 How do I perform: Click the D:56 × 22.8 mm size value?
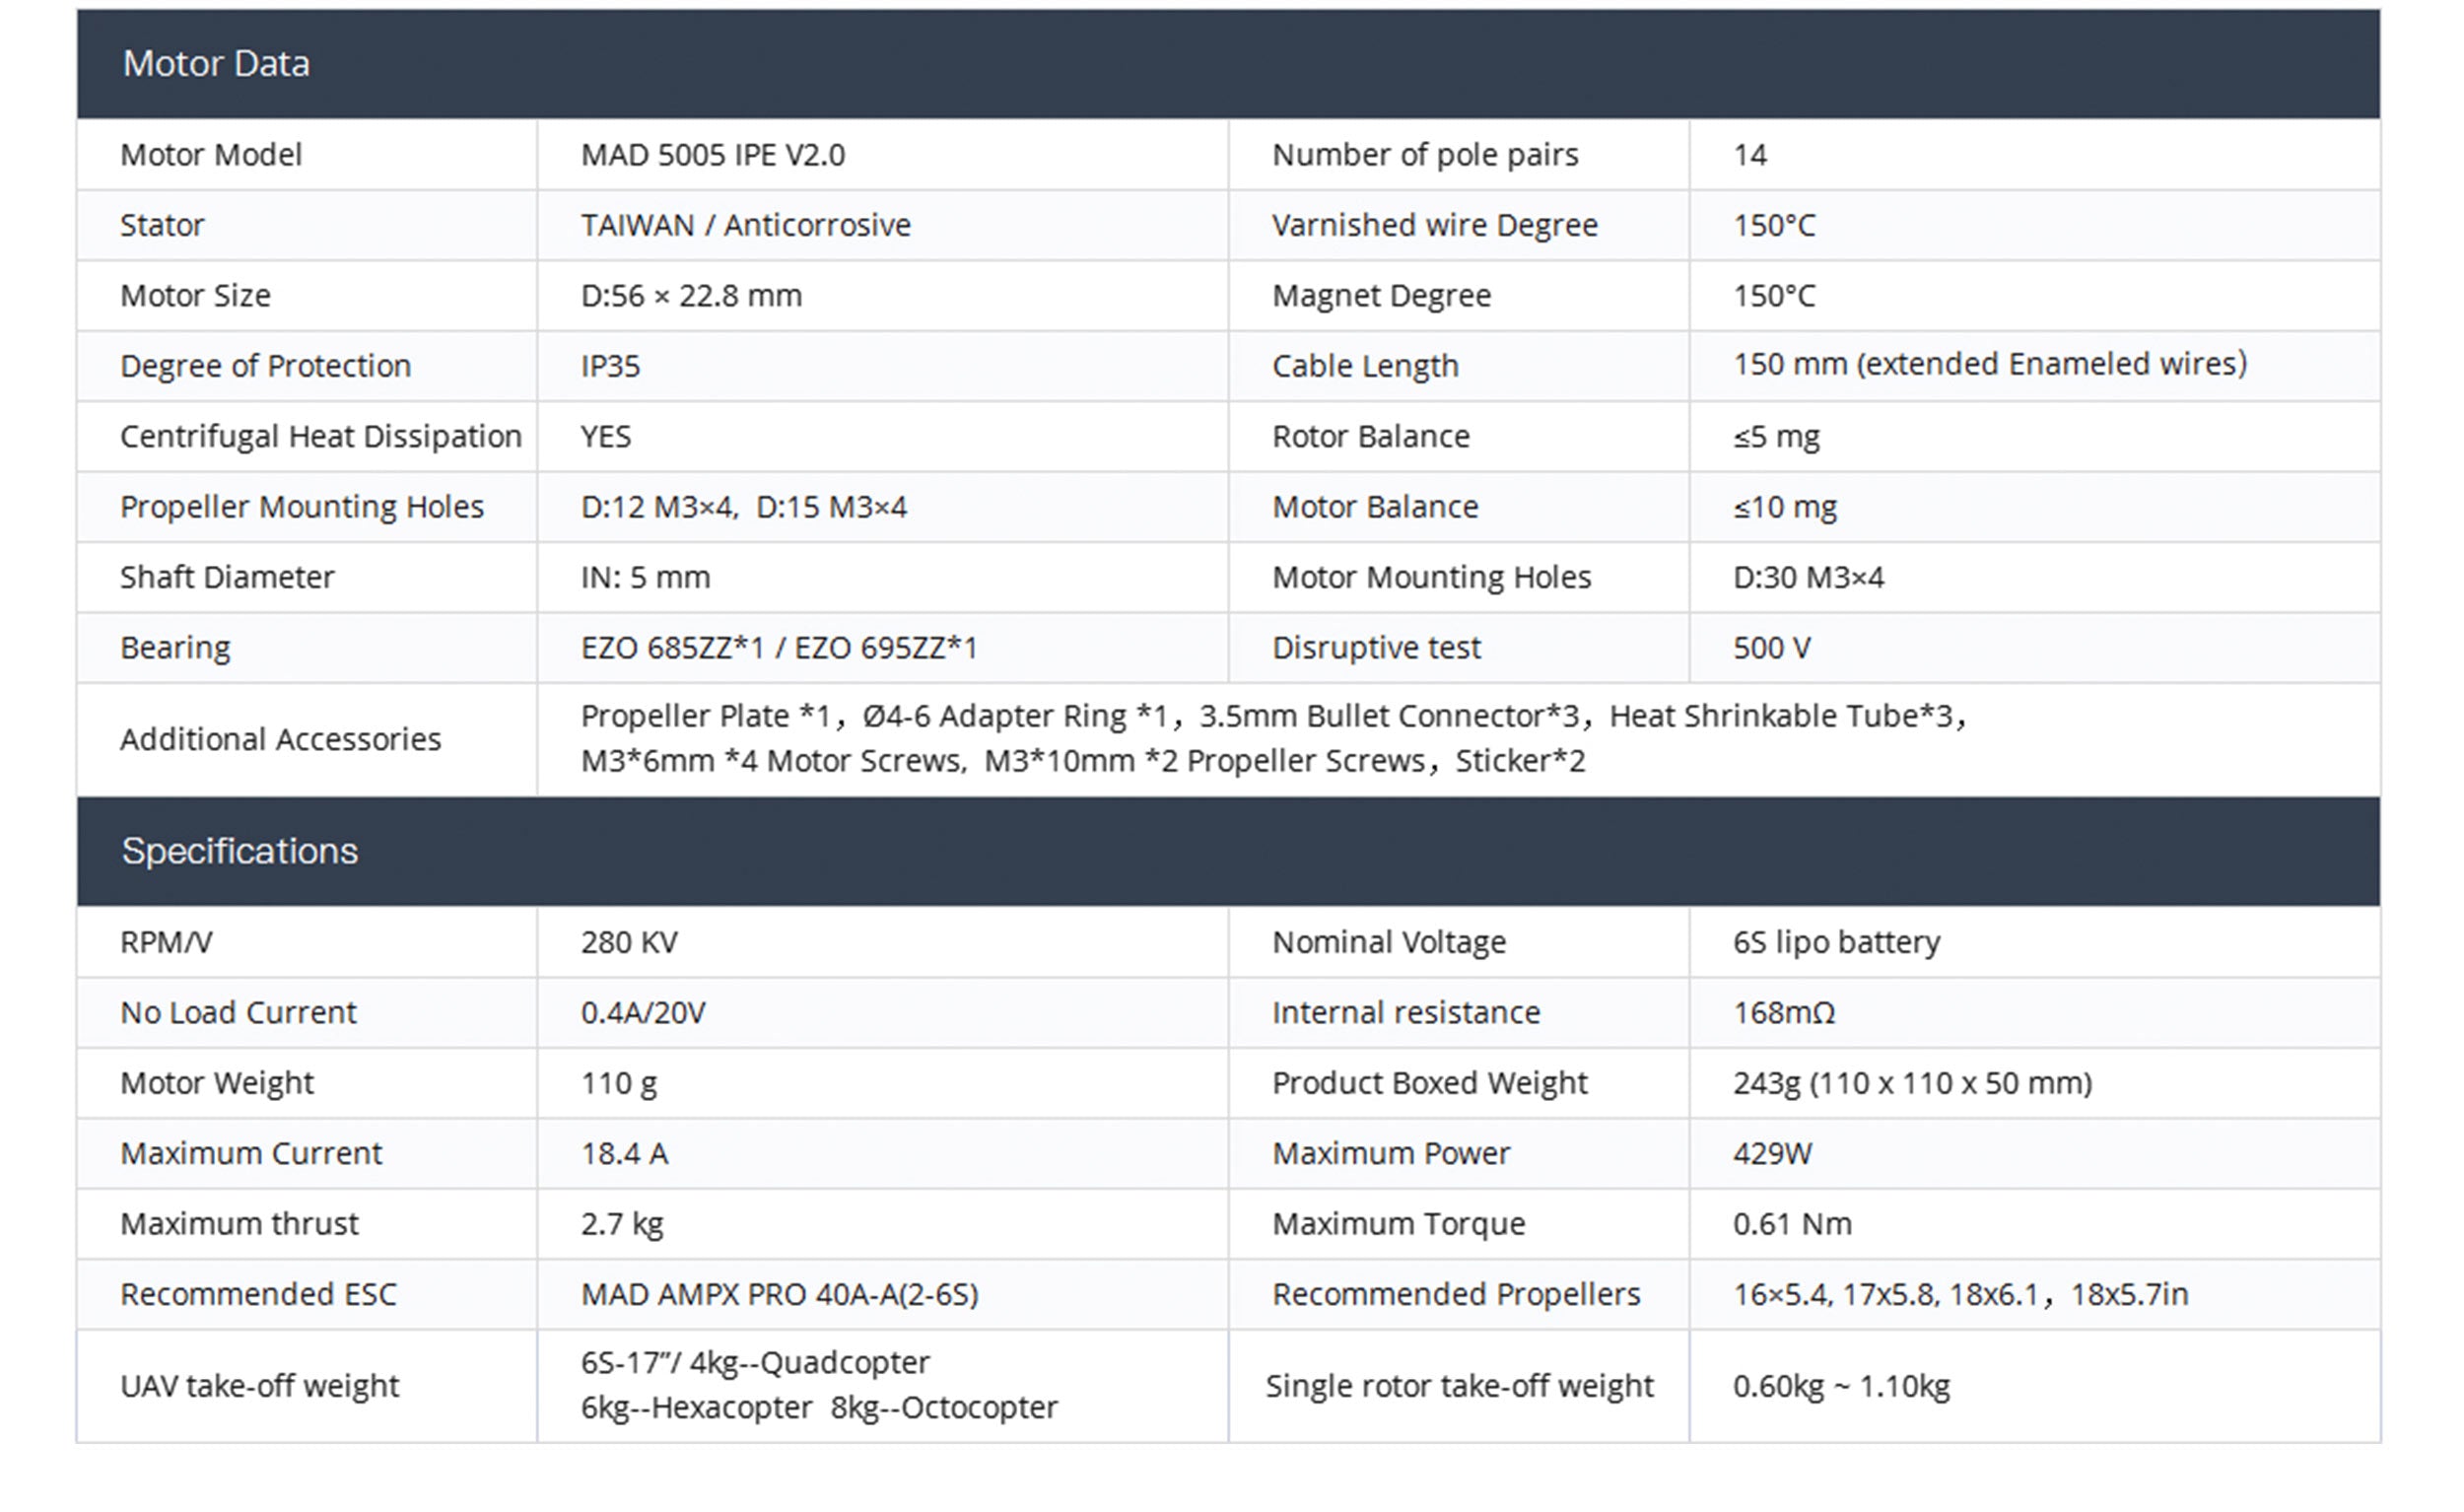(x=691, y=296)
